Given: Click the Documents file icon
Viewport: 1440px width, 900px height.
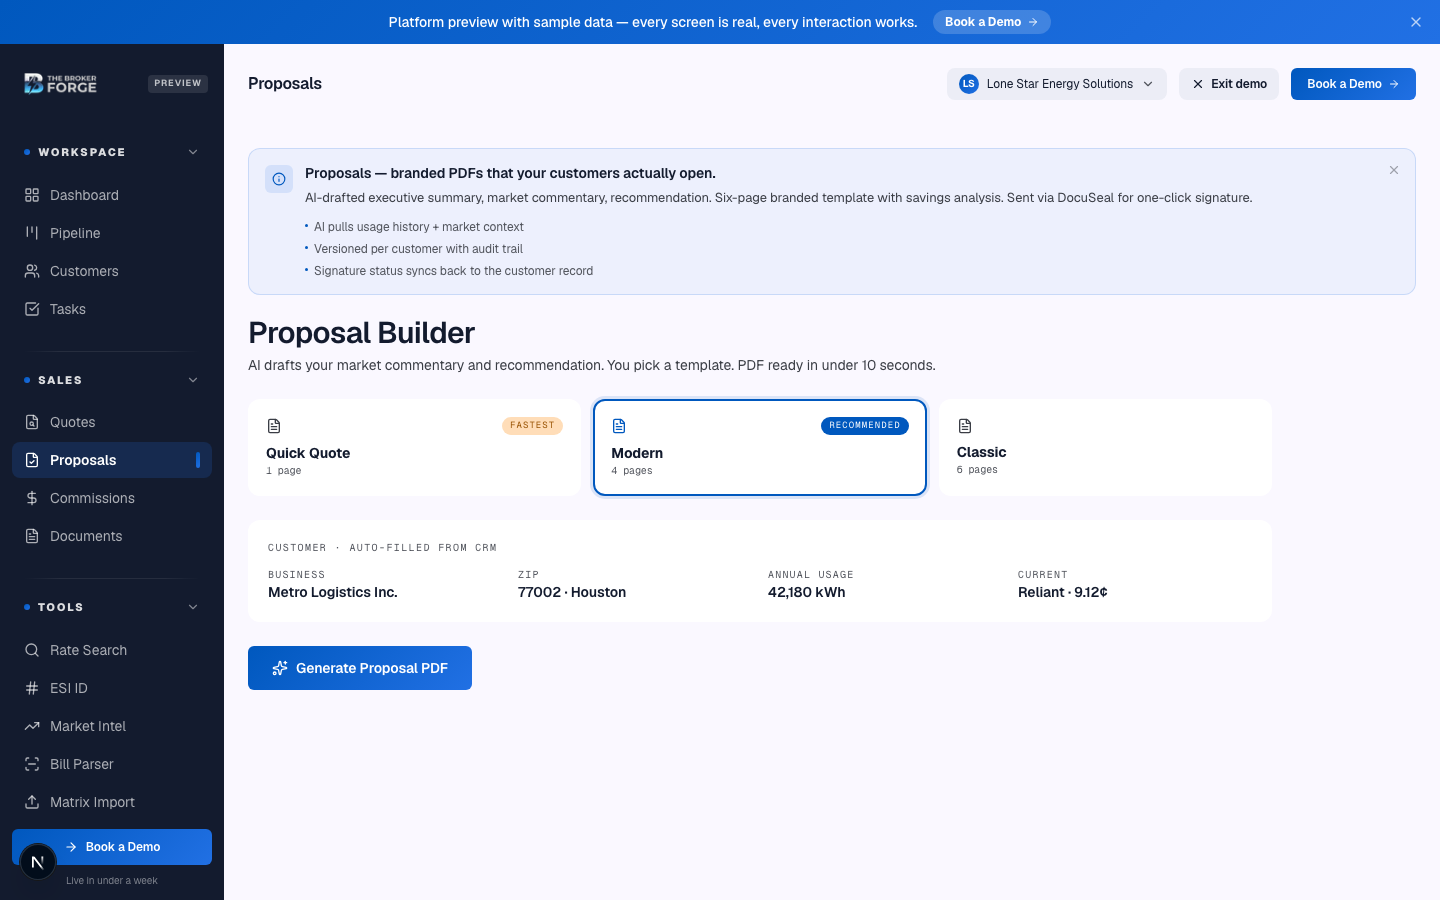Looking at the screenshot, I should click(32, 536).
